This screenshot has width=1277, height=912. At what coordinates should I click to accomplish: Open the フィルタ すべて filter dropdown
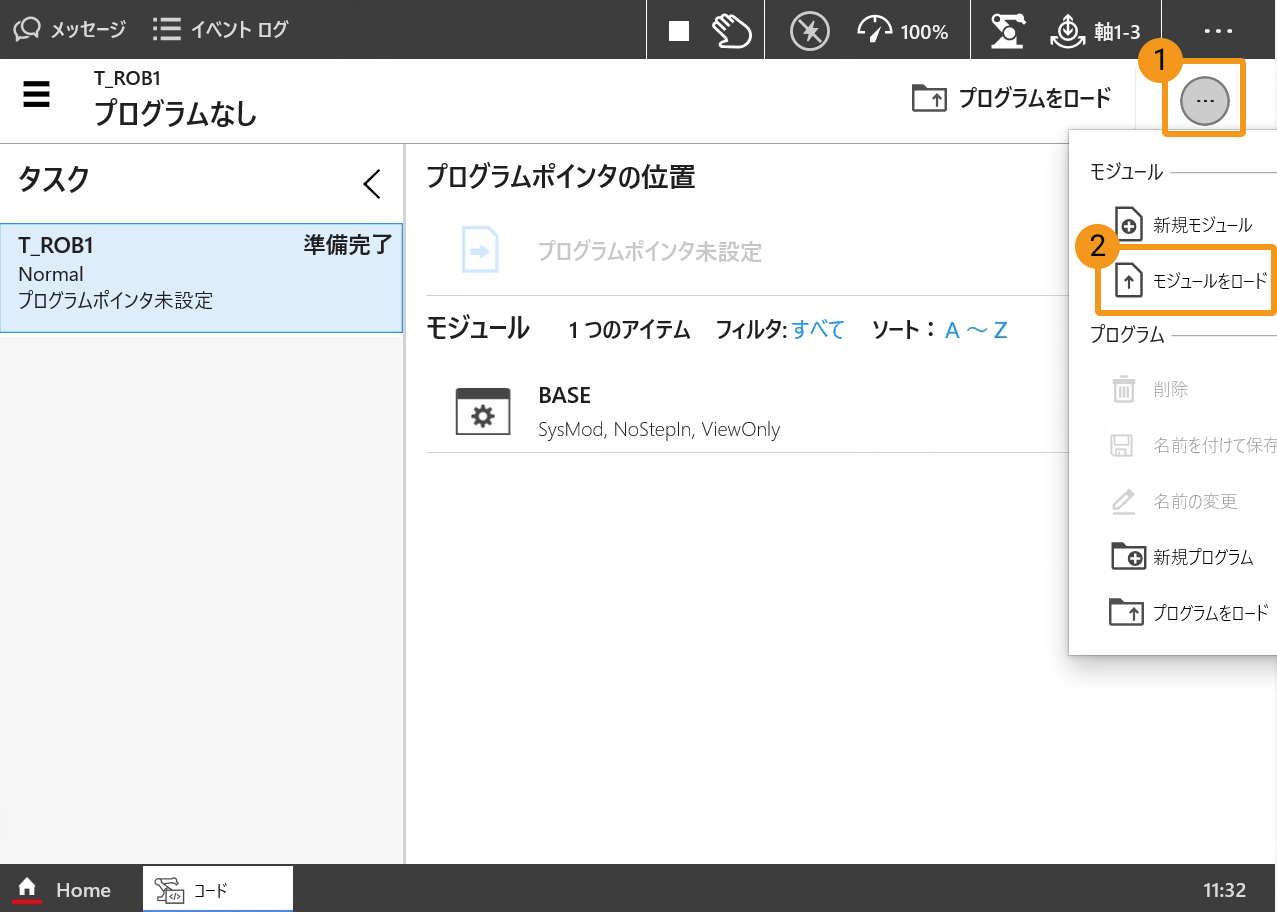coord(817,330)
